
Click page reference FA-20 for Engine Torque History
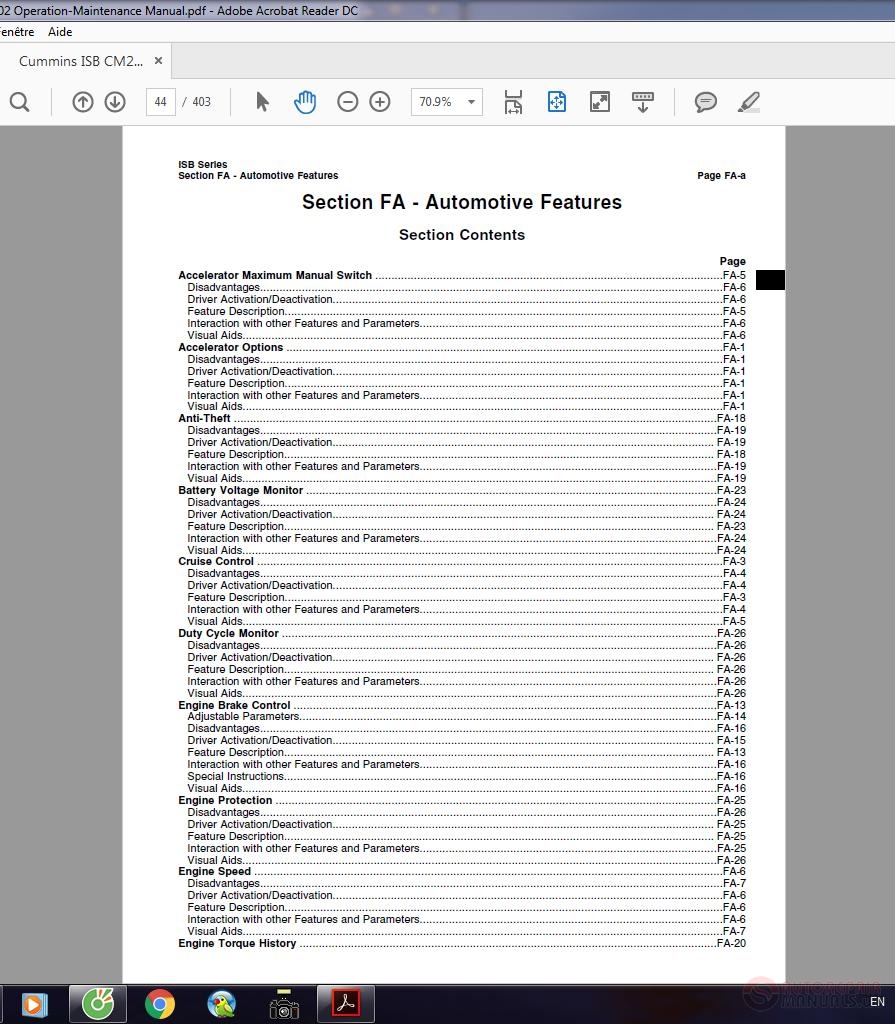tap(731, 944)
